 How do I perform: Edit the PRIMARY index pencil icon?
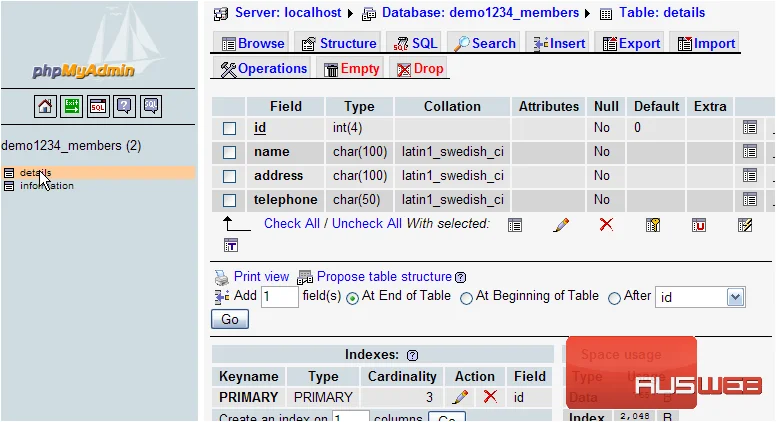tap(460, 397)
